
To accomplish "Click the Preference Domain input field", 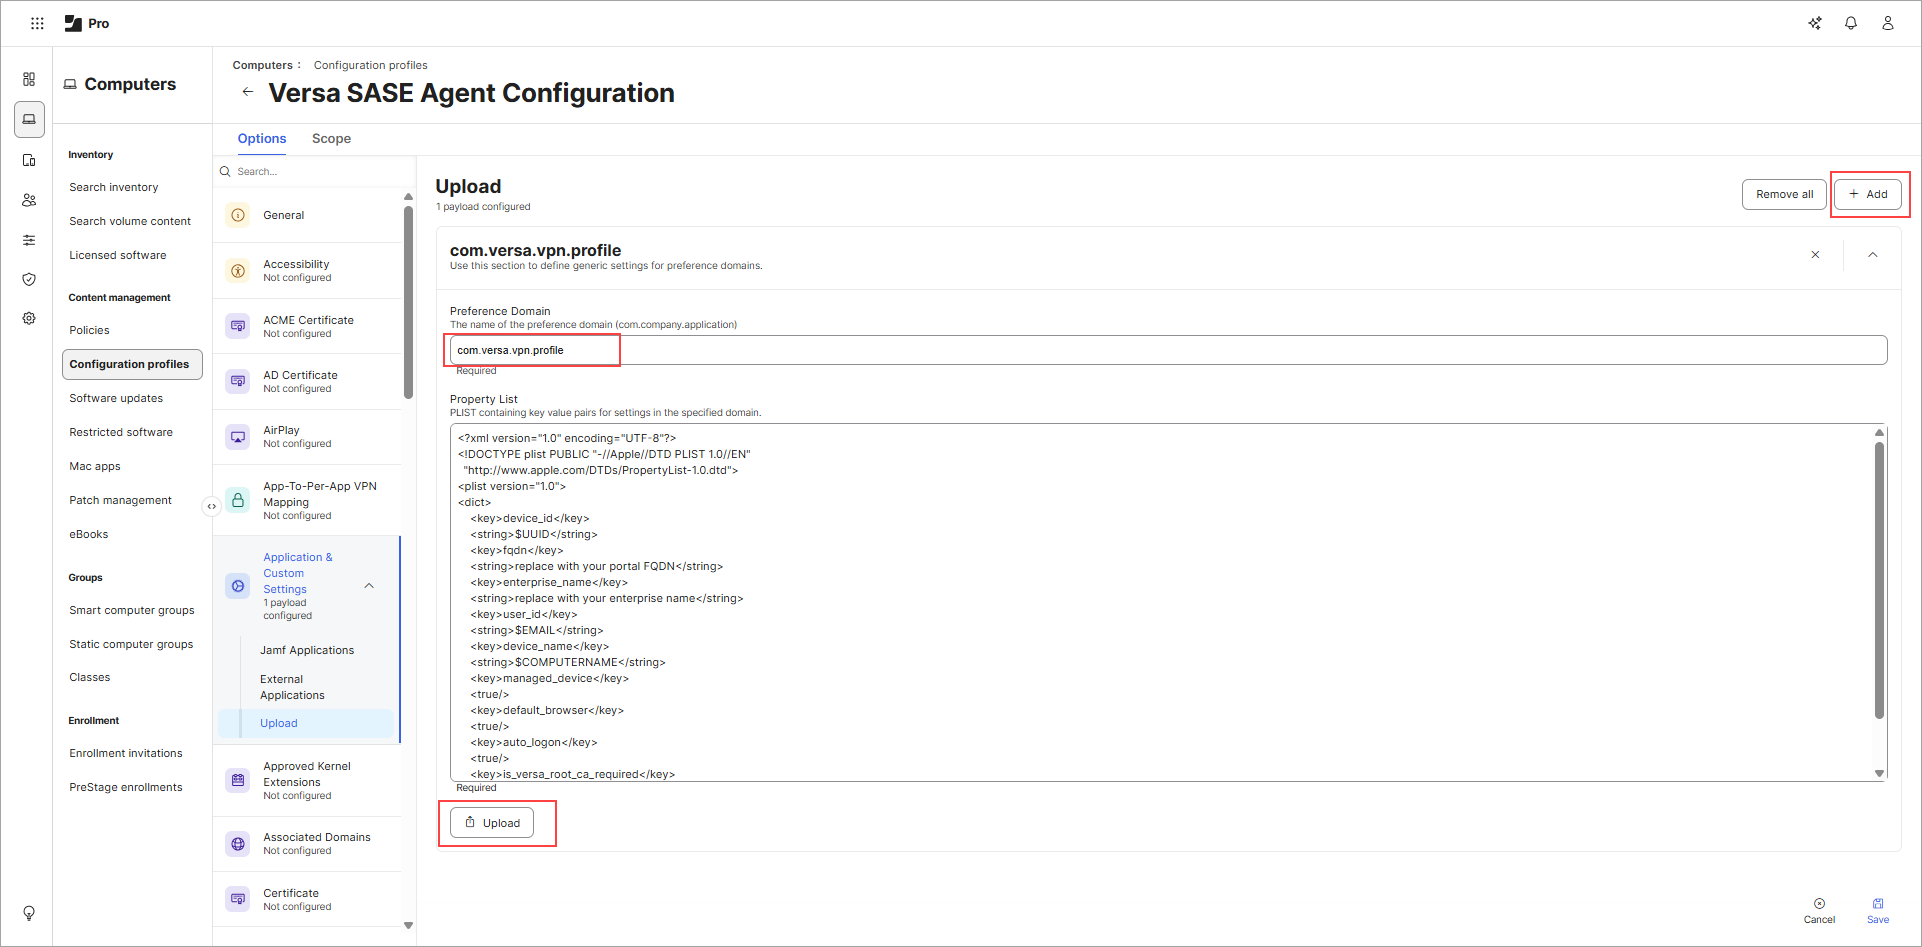I will tap(1168, 350).
